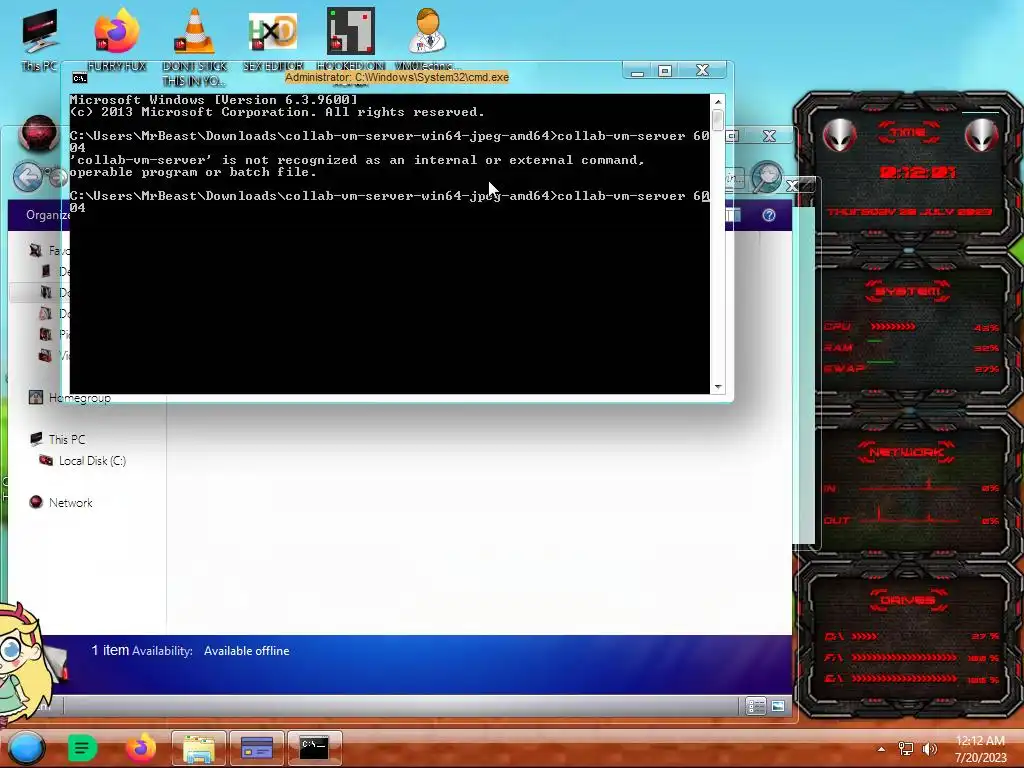Viewport: 1024px width, 768px height.
Task: Go back using the Explorer back arrow
Action: click(28, 176)
